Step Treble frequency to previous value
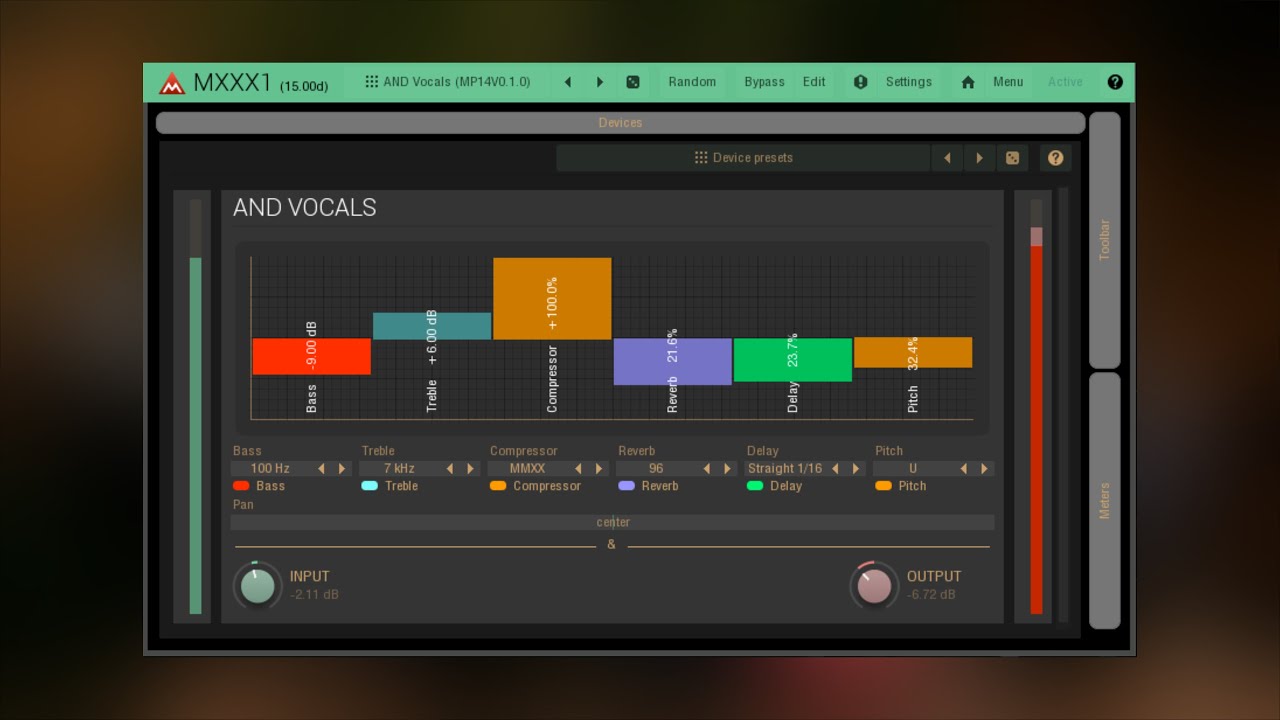Image resolution: width=1280 pixels, height=720 pixels. [x=450, y=468]
